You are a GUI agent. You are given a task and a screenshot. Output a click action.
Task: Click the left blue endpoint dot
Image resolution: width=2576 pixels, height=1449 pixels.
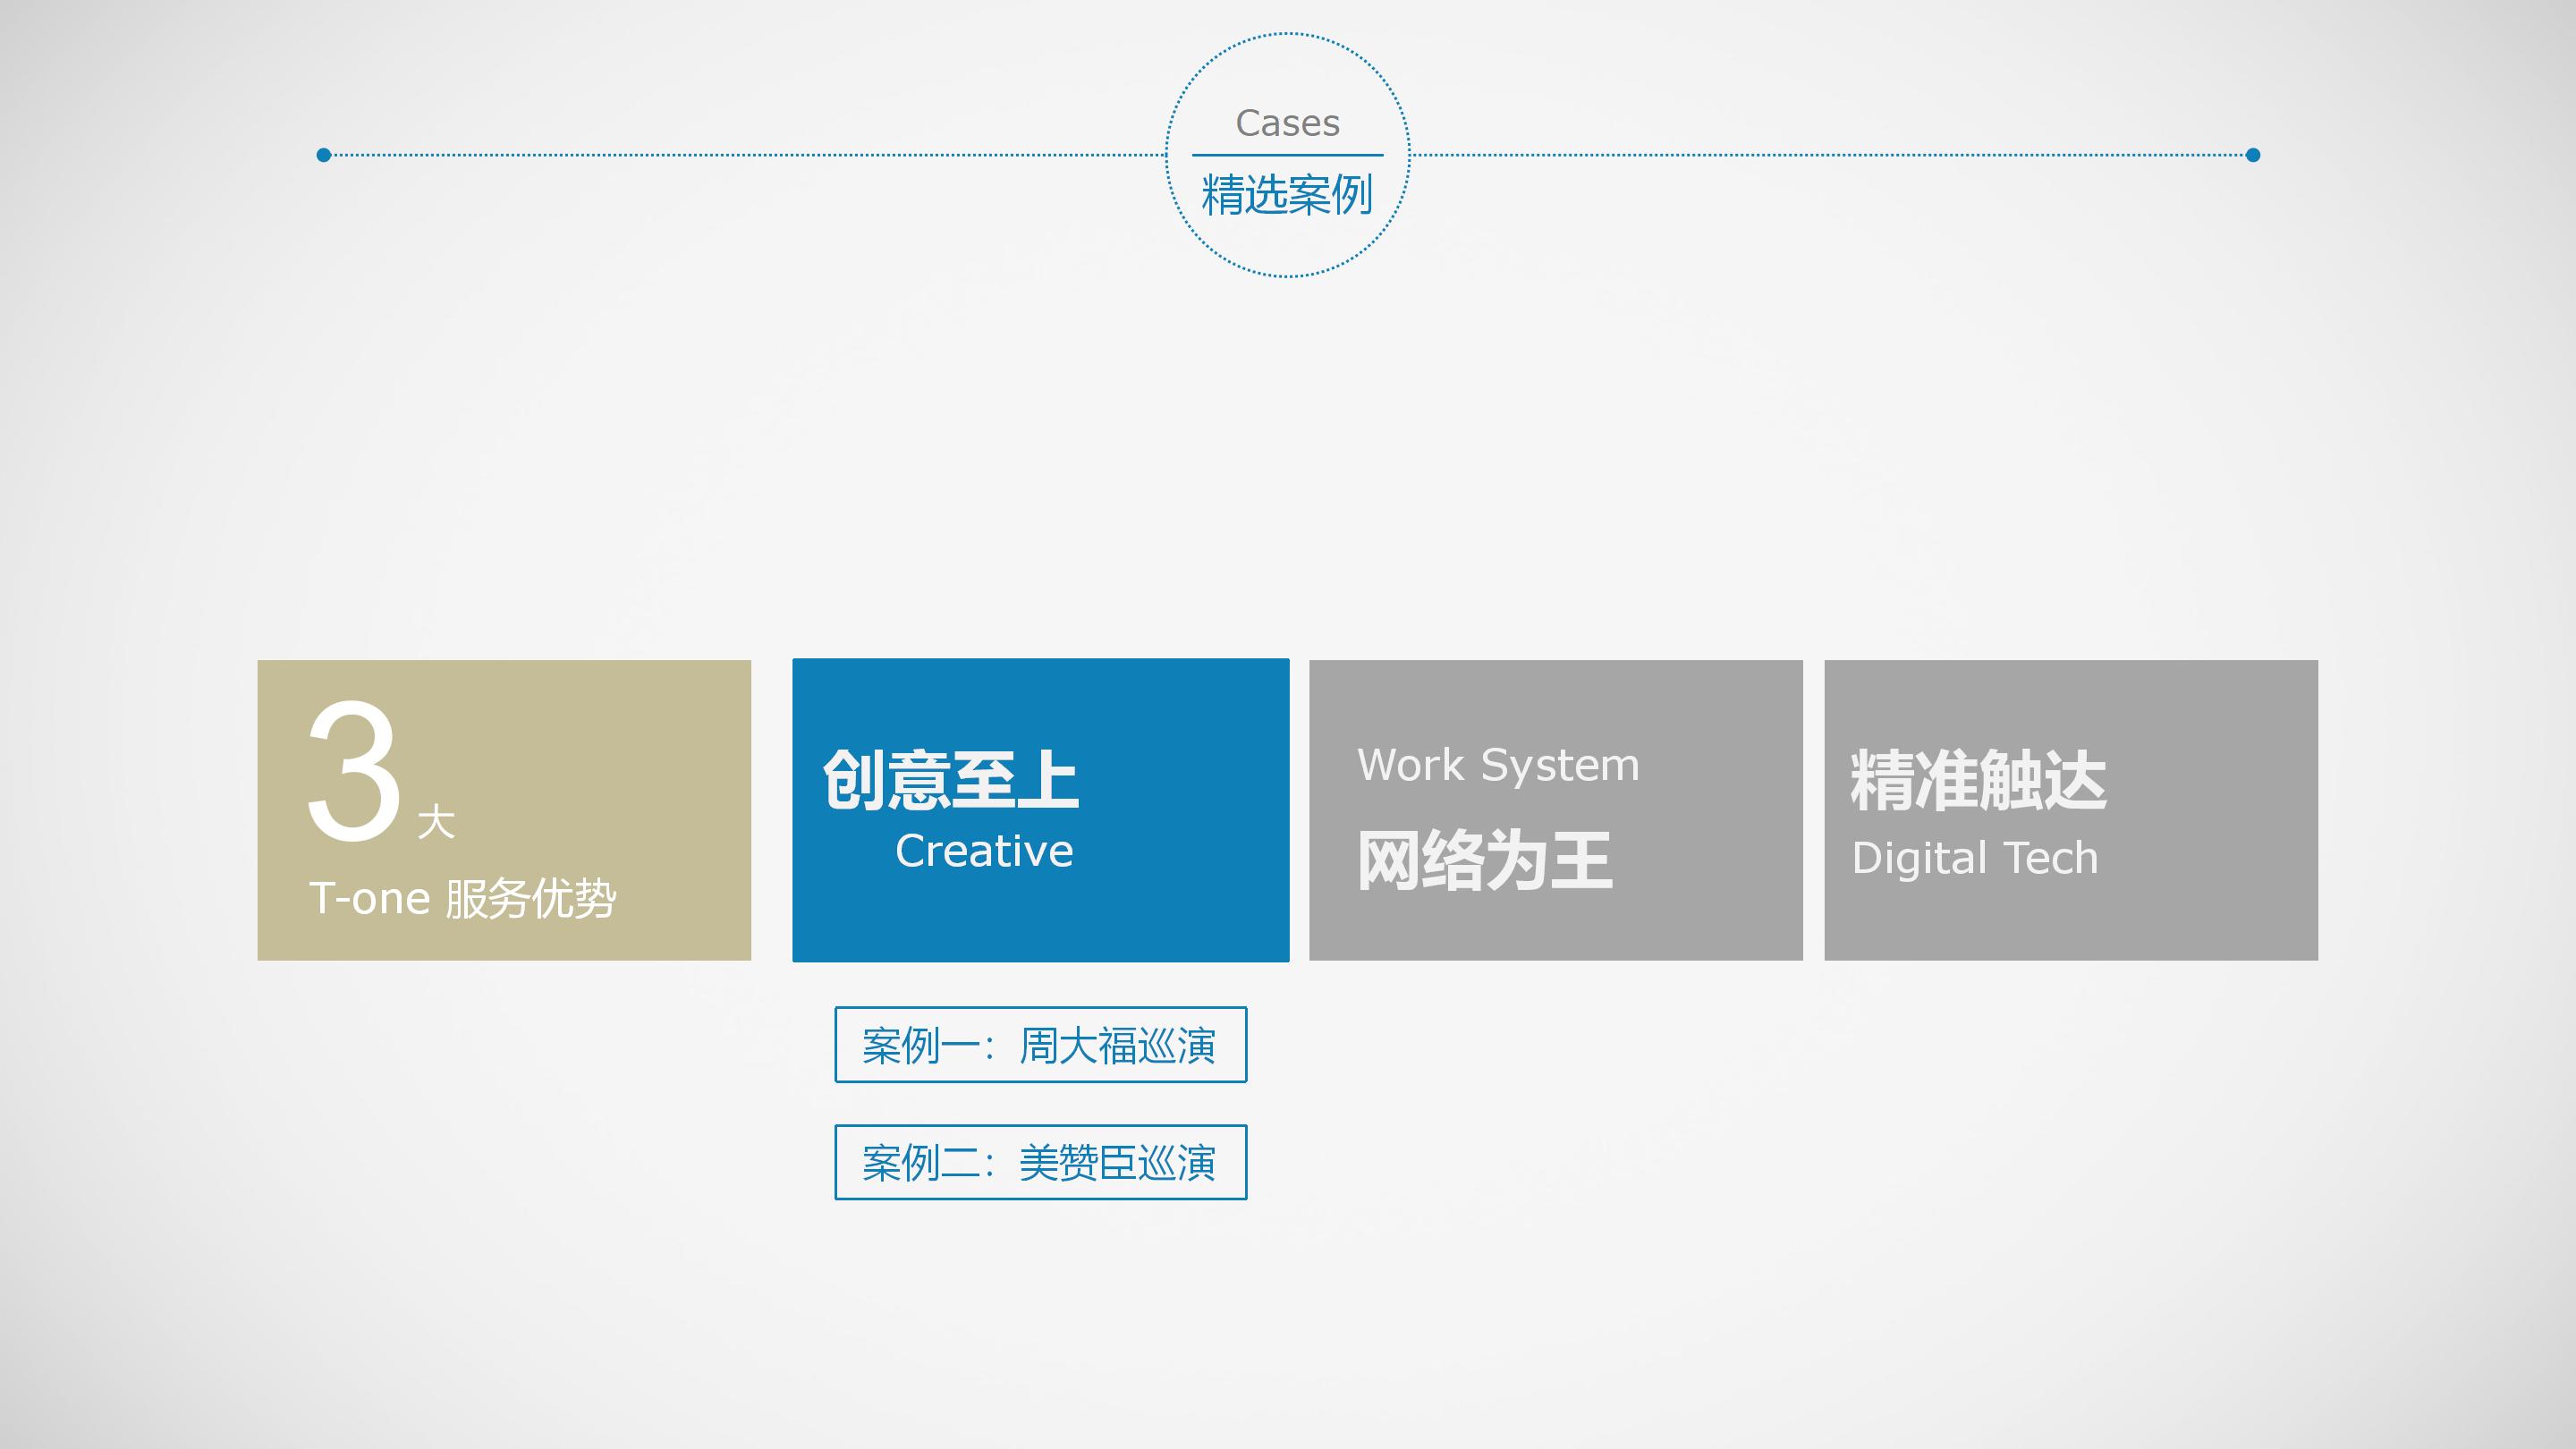tap(324, 155)
